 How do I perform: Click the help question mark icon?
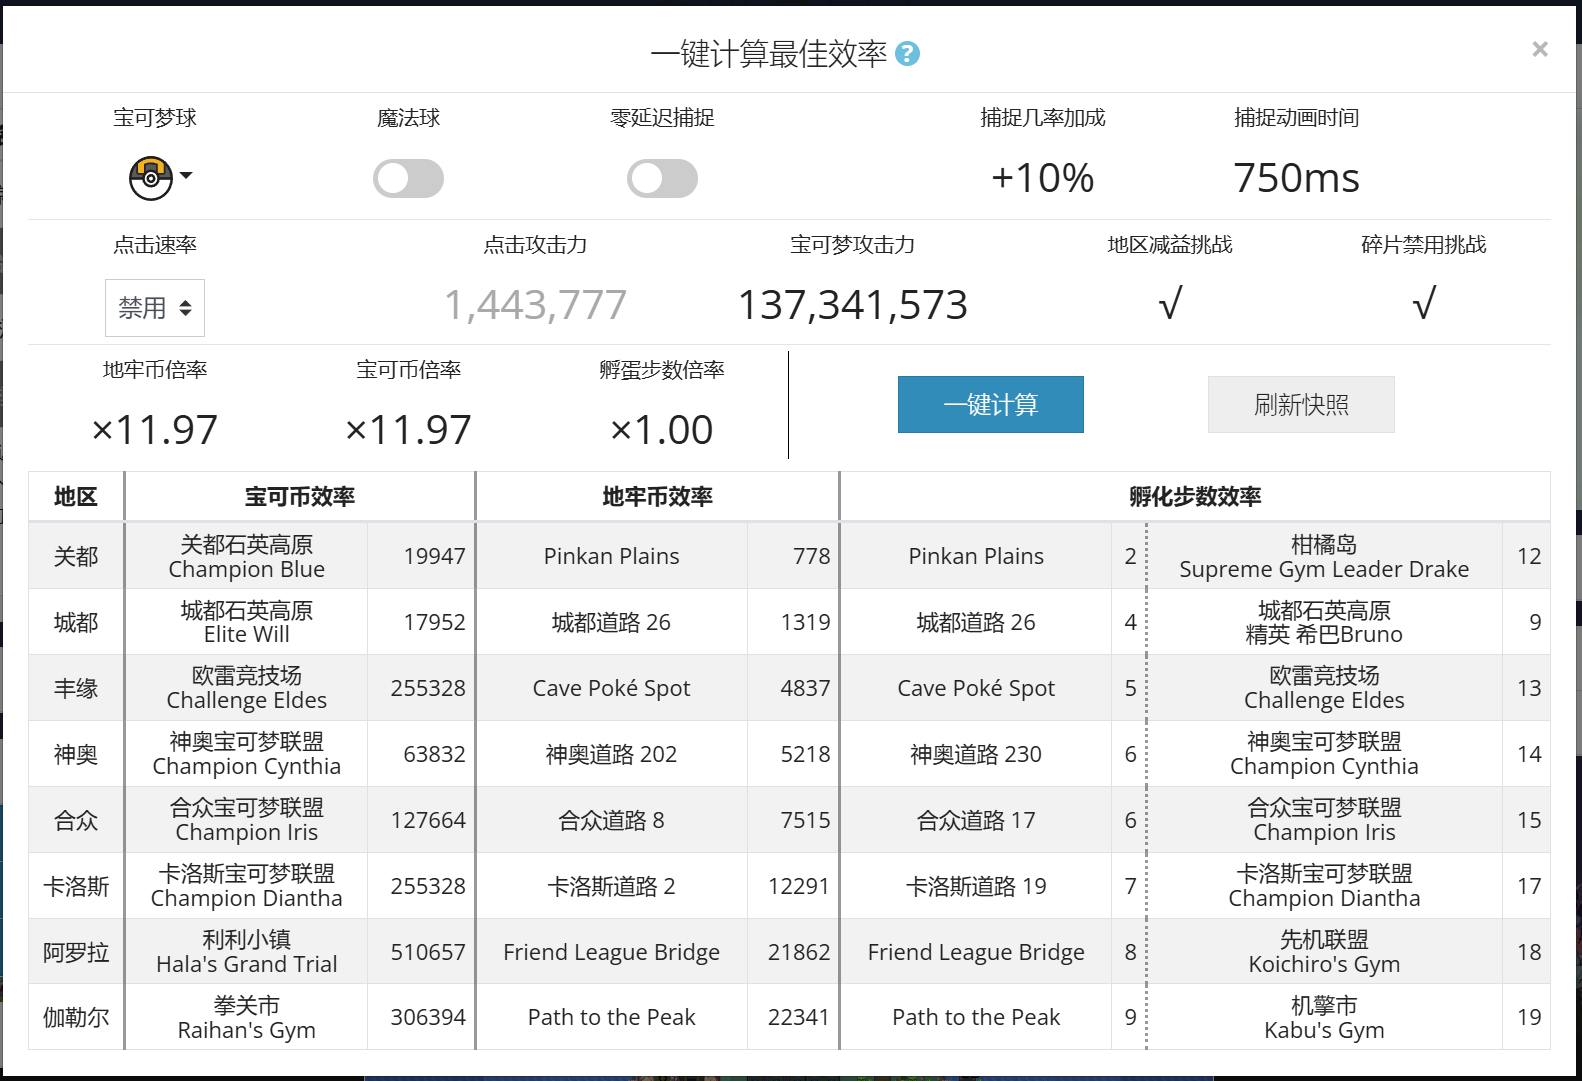pyautogui.click(x=907, y=54)
